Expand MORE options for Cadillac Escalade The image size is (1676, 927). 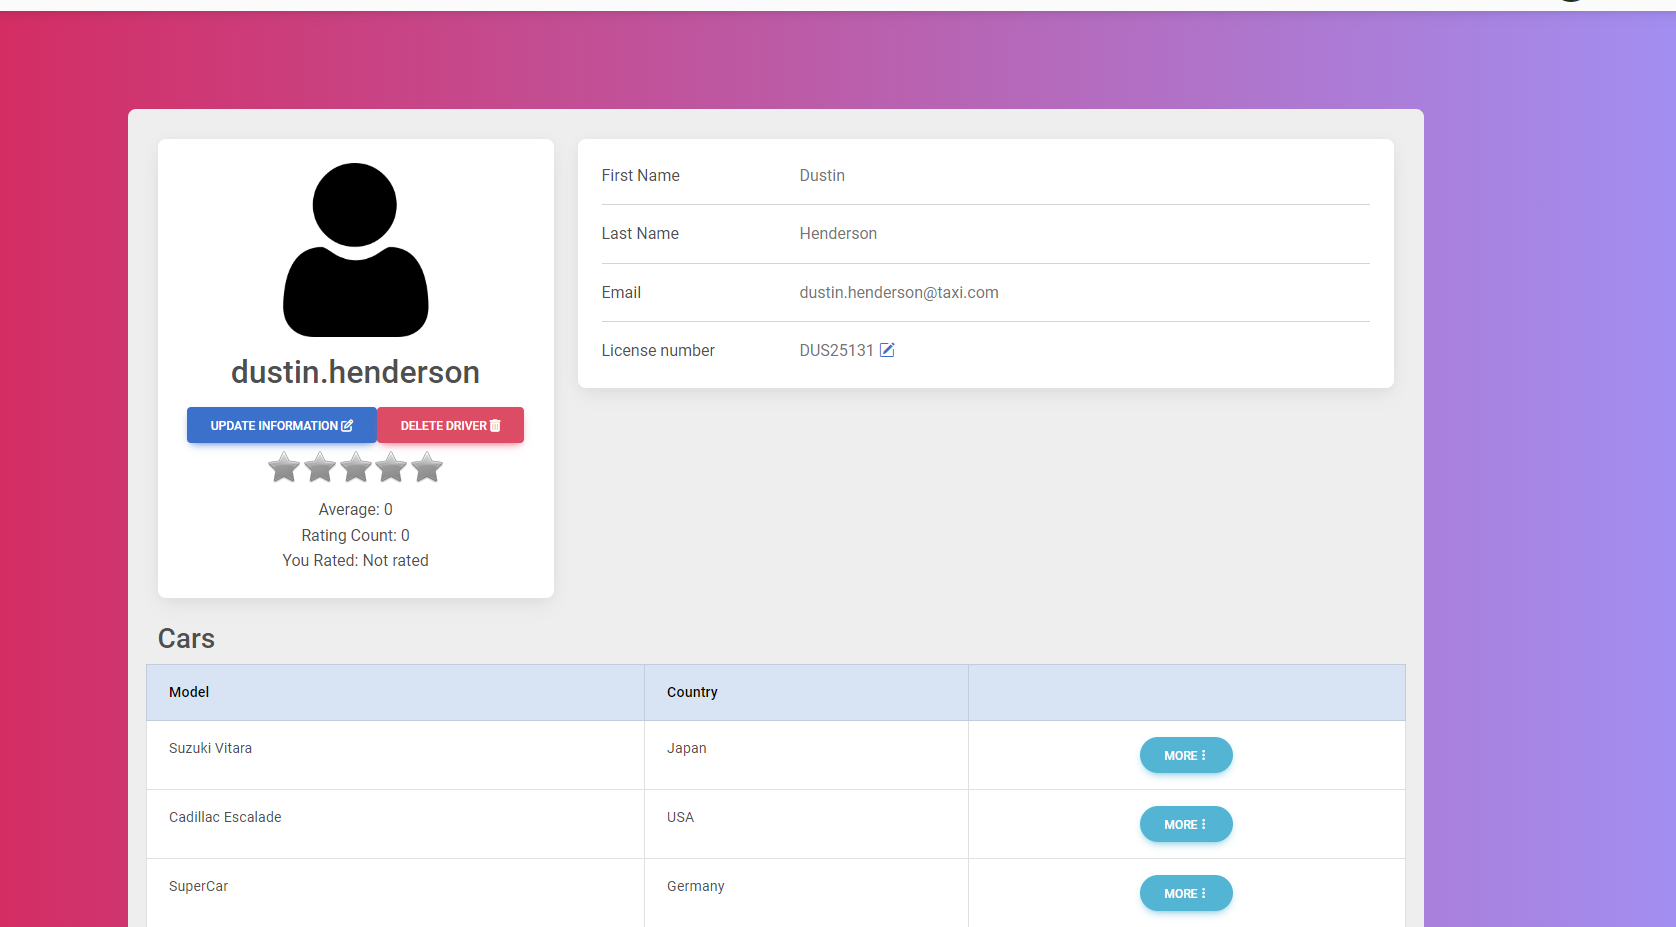coord(1186,824)
